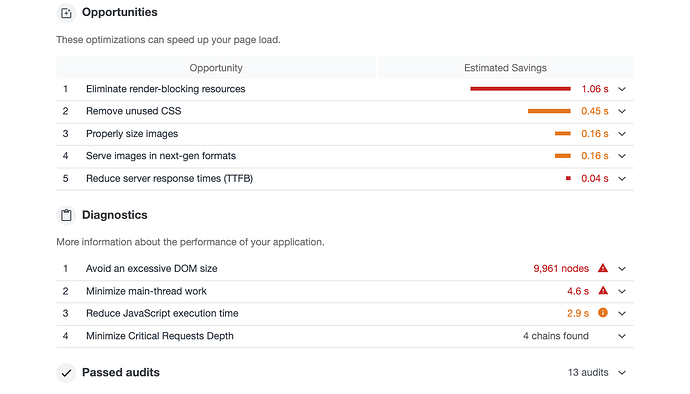
Task: Click the red warning triangle beside 4.6 s
Action: [603, 291]
